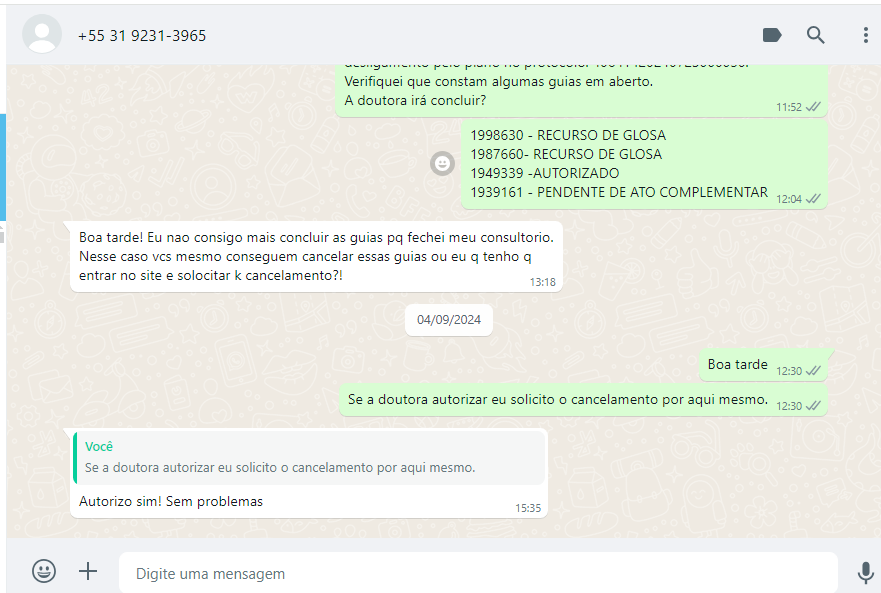881x593 pixels.
Task: React with the emoji beside the guias message
Action: (442, 164)
